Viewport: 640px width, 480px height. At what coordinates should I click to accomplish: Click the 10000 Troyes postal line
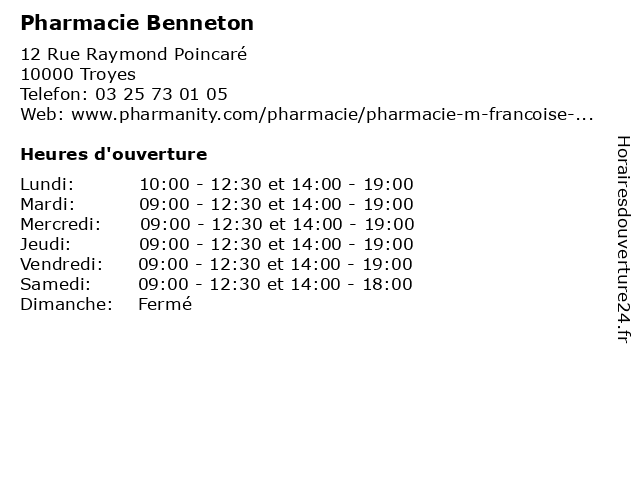click(x=78, y=74)
